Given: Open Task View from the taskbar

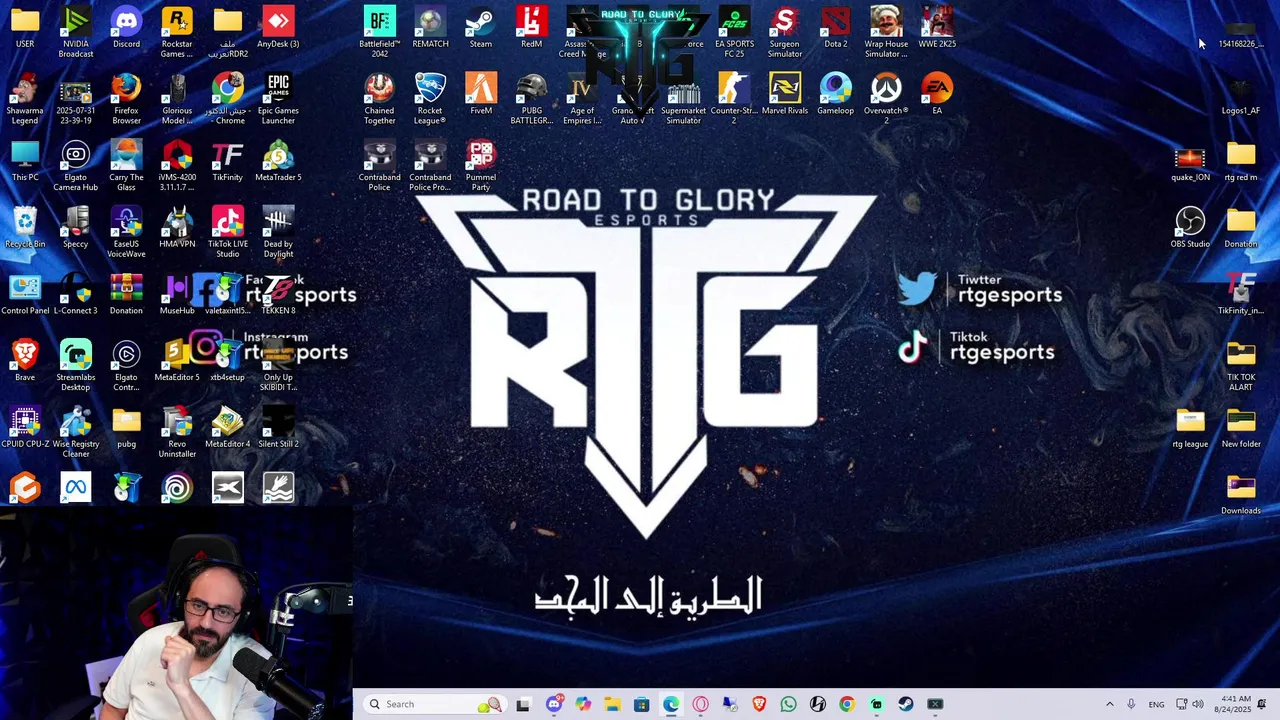Looking at the screenshot, I should coord(523,704).
